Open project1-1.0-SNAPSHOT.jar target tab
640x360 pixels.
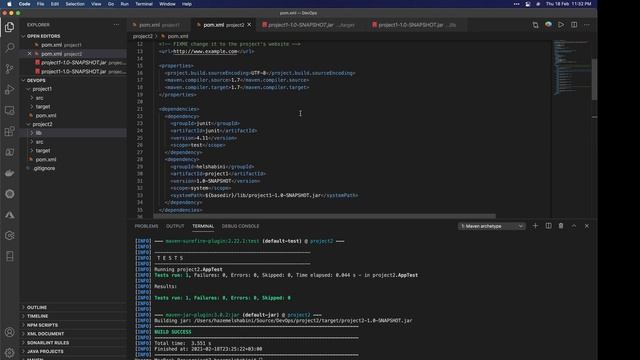click(309, 25)
